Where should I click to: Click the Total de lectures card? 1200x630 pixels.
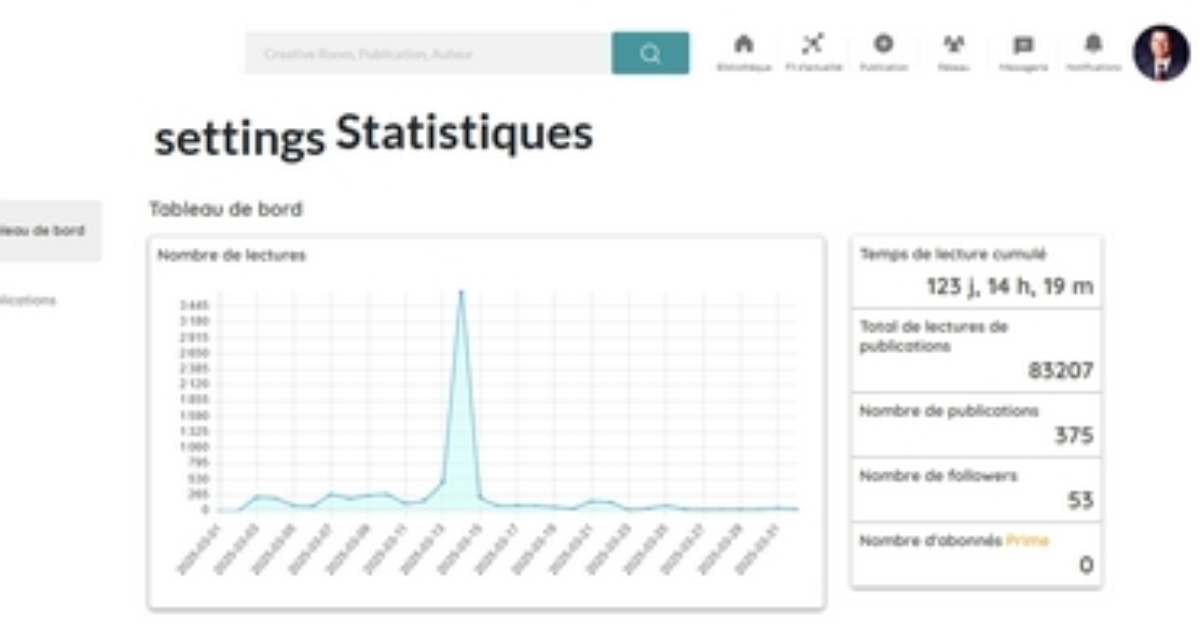(x=975, y=350)
